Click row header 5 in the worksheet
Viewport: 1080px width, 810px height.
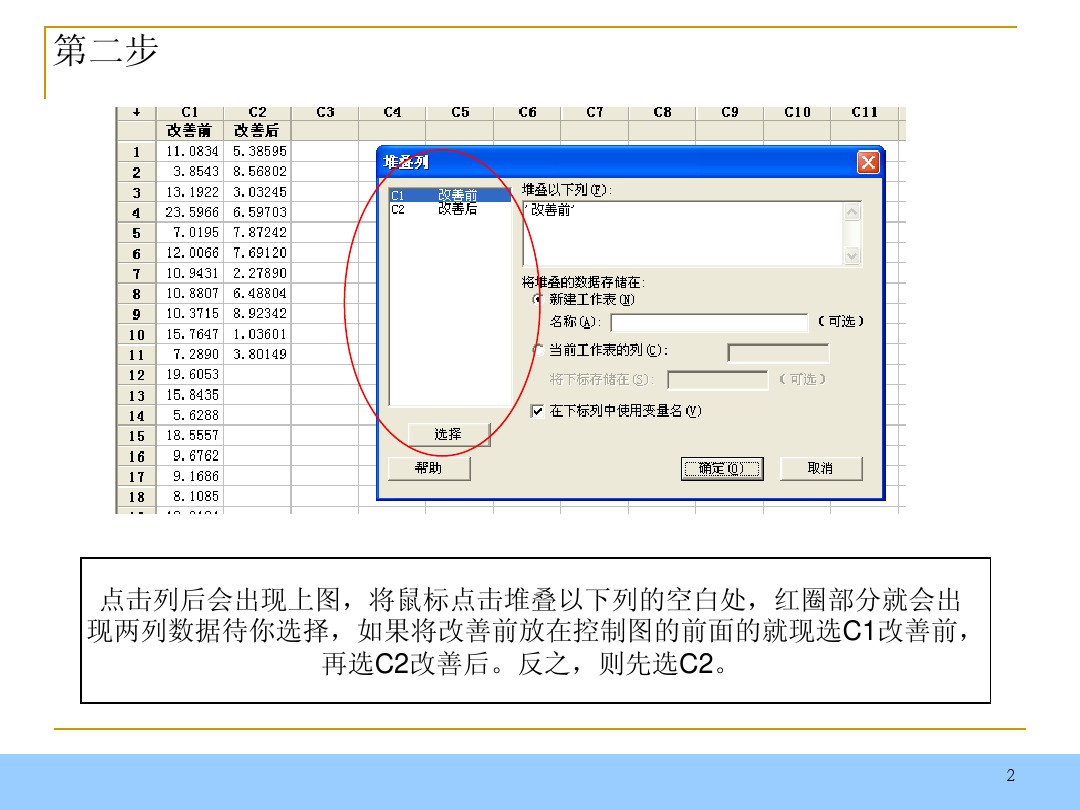pyautogui.click(x=137, y=234)
